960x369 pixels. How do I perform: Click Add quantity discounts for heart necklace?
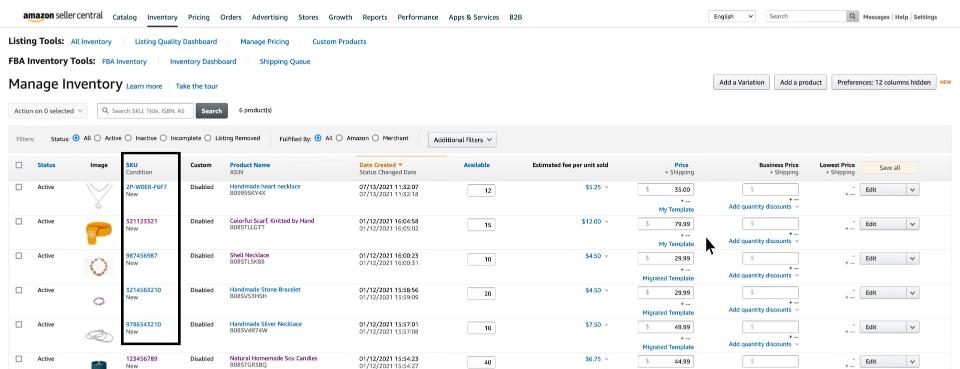tap(760, 207)
